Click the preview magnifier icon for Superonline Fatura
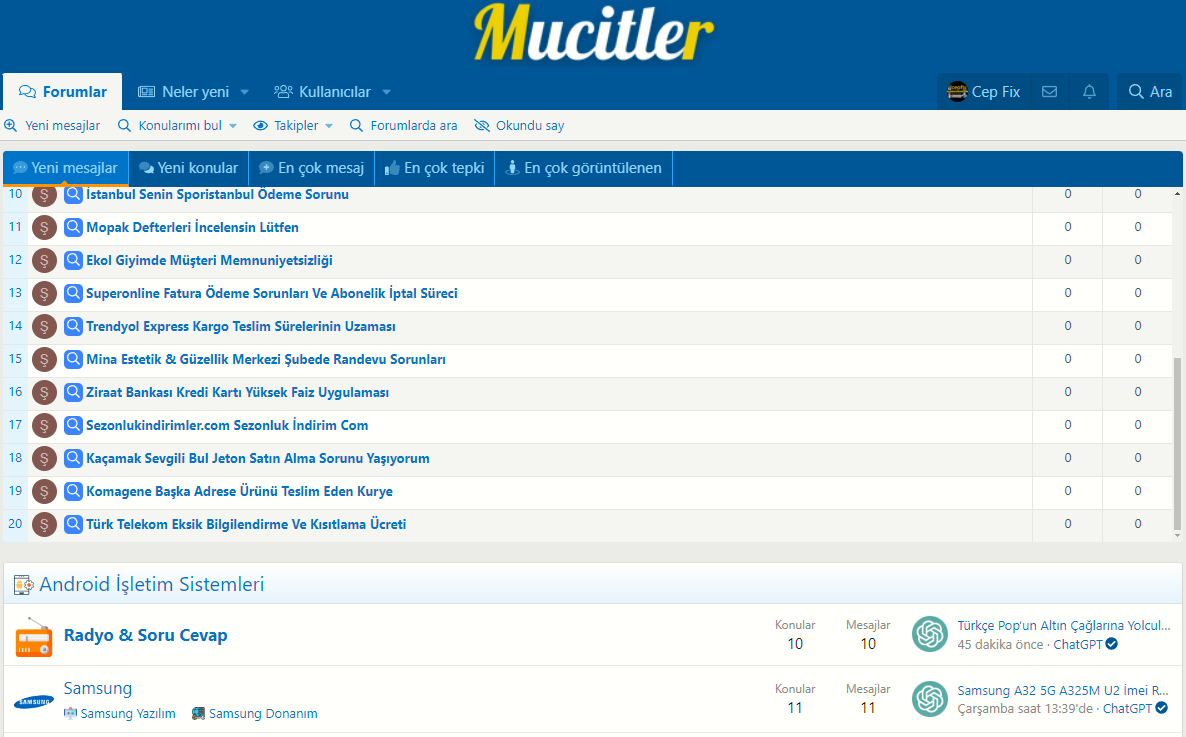The height and width of the screenshot is (737, 1186). pos(73,293)
